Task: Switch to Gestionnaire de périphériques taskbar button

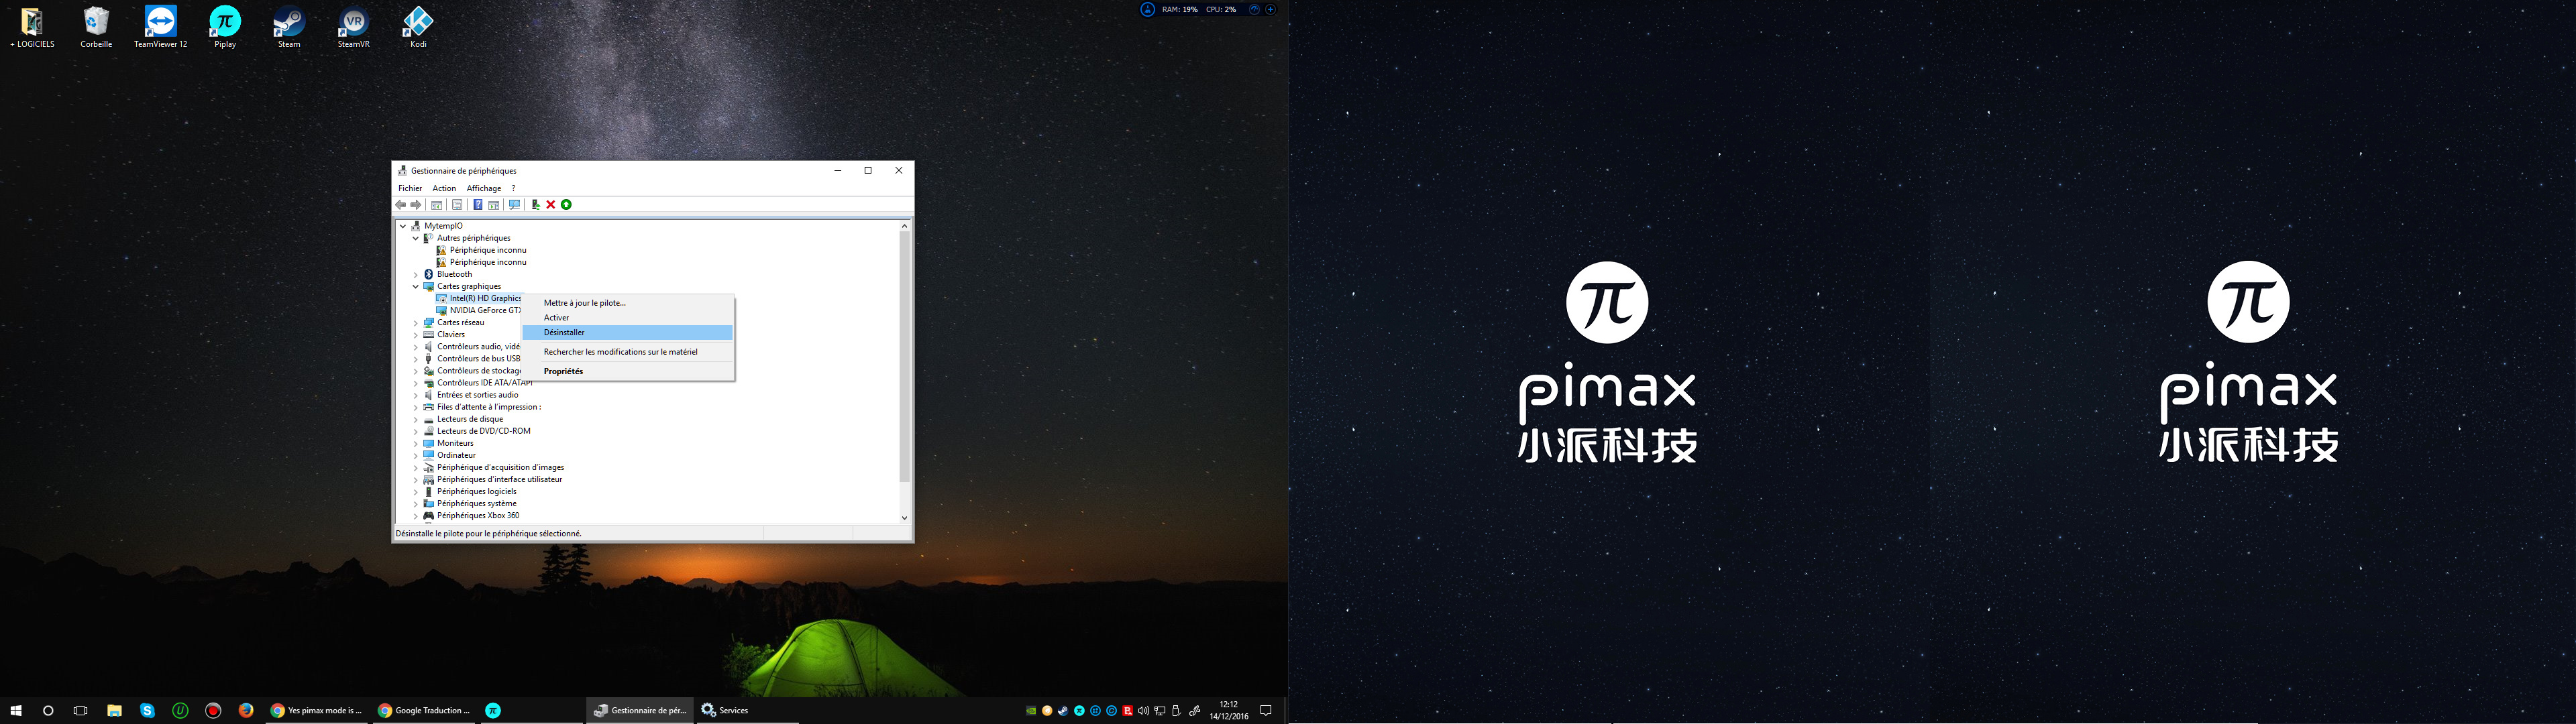Action: coord(640,711)
